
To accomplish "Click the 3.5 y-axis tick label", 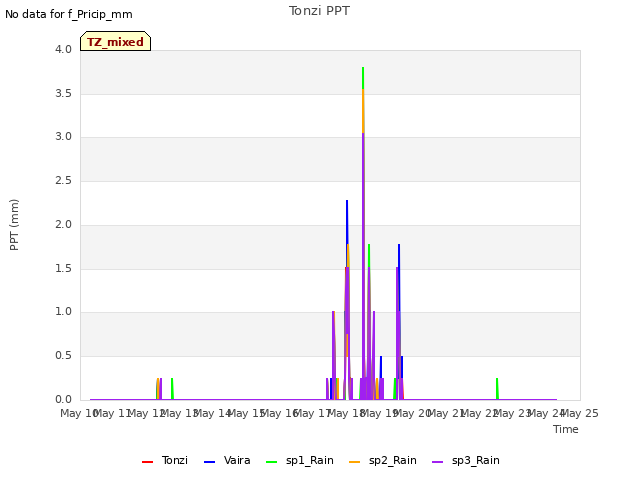I will tap(63, 93).
